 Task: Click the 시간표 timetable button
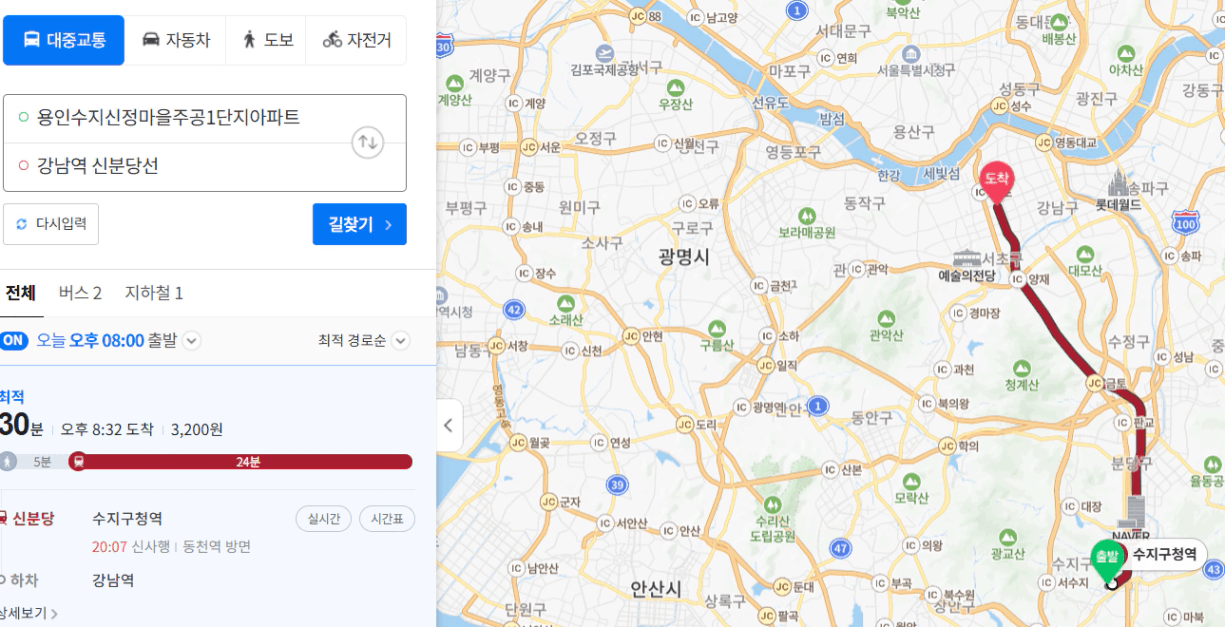pyautogui.click(x=386, y=519)
